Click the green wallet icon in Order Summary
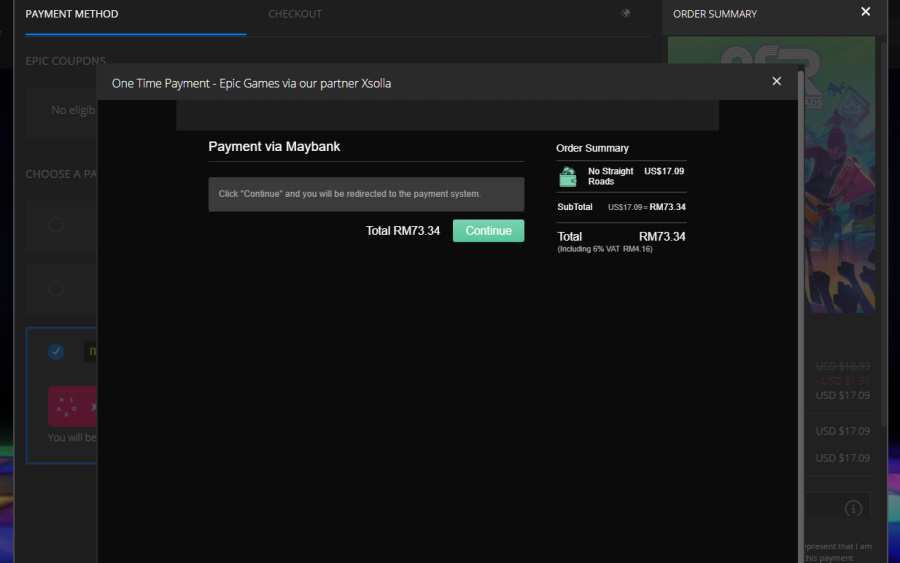This screenshot has width=900, height=563. pyautogui.click(x=568, y=177)
